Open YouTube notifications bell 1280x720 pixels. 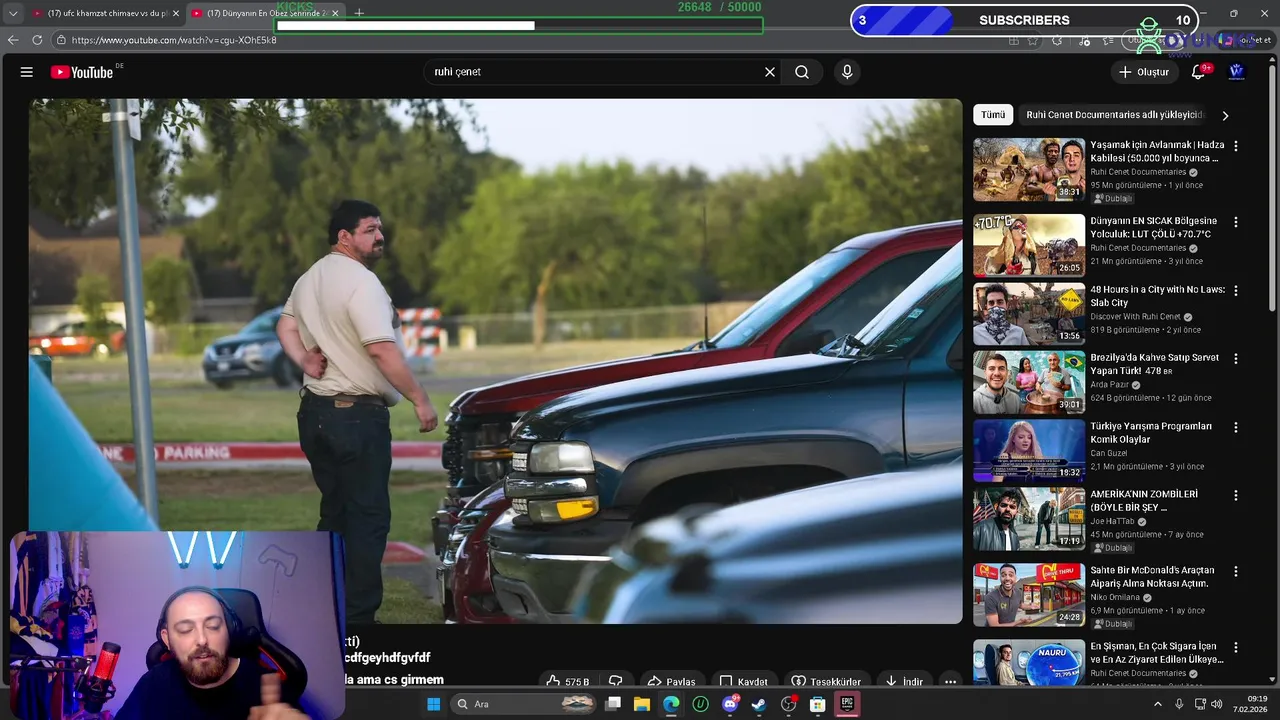[x=1199, y=72]
